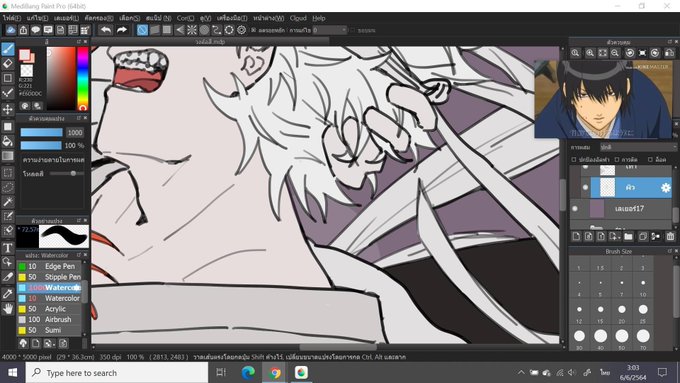Toggle the Lock checkbox in layer panel
This screenshot has width=680, height=383.
tap(650, 160)
